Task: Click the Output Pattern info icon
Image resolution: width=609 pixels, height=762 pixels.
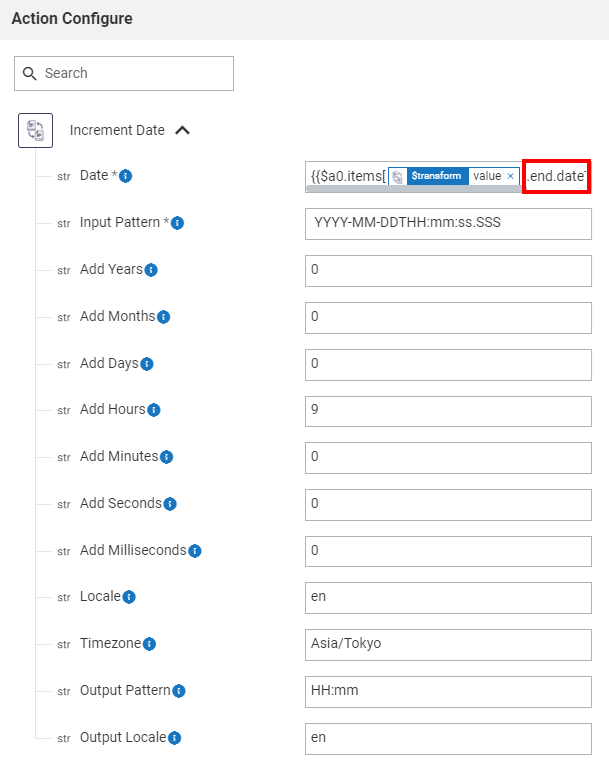Action: 178,691
